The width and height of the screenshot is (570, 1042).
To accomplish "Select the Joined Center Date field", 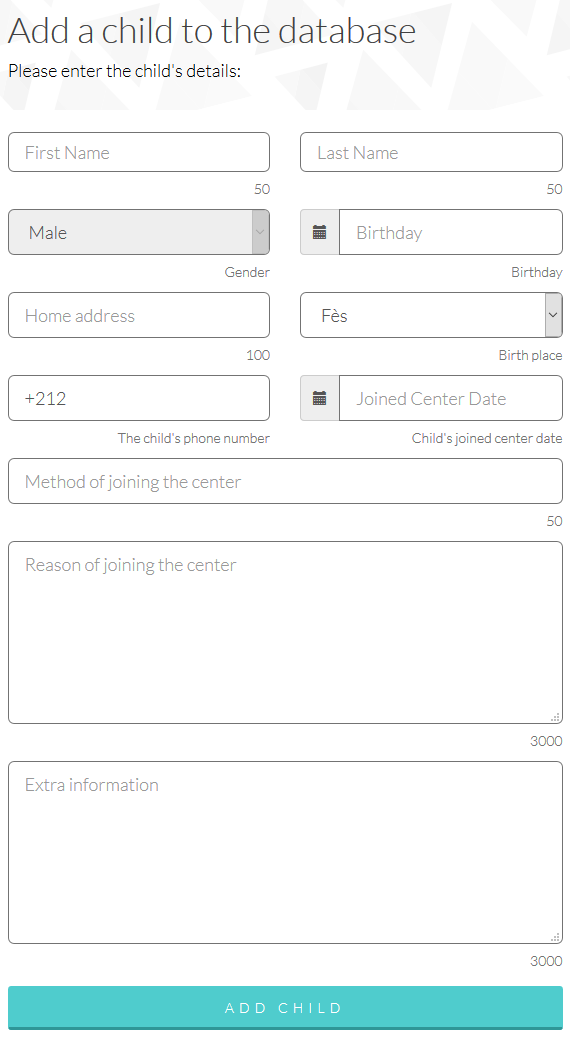I will (450, 398).
